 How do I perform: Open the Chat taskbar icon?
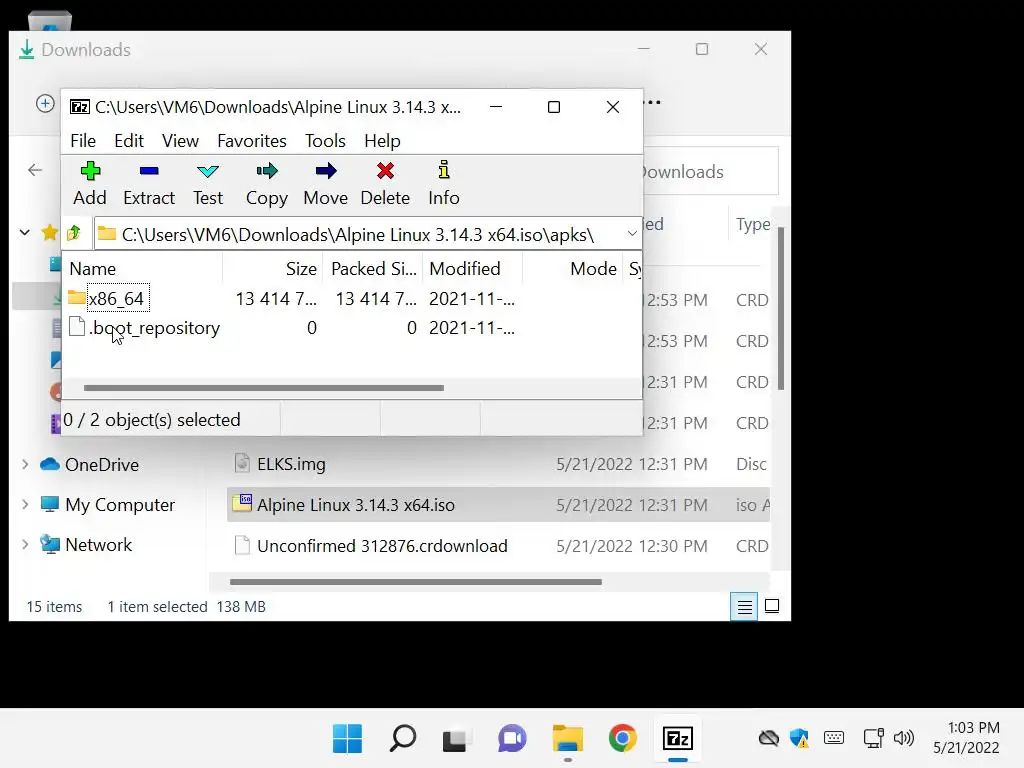[x=512, y=739]
